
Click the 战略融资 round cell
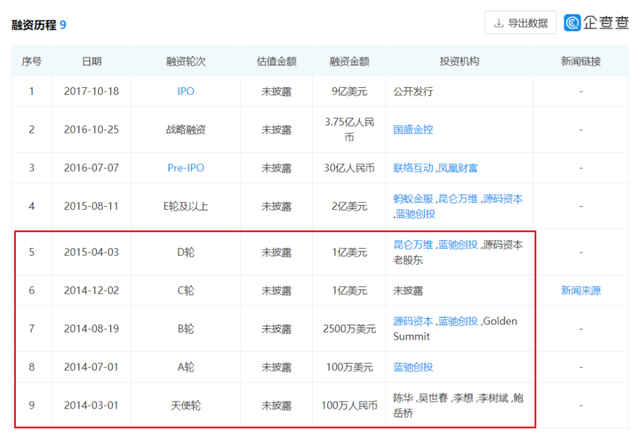[x=186, y=129]
